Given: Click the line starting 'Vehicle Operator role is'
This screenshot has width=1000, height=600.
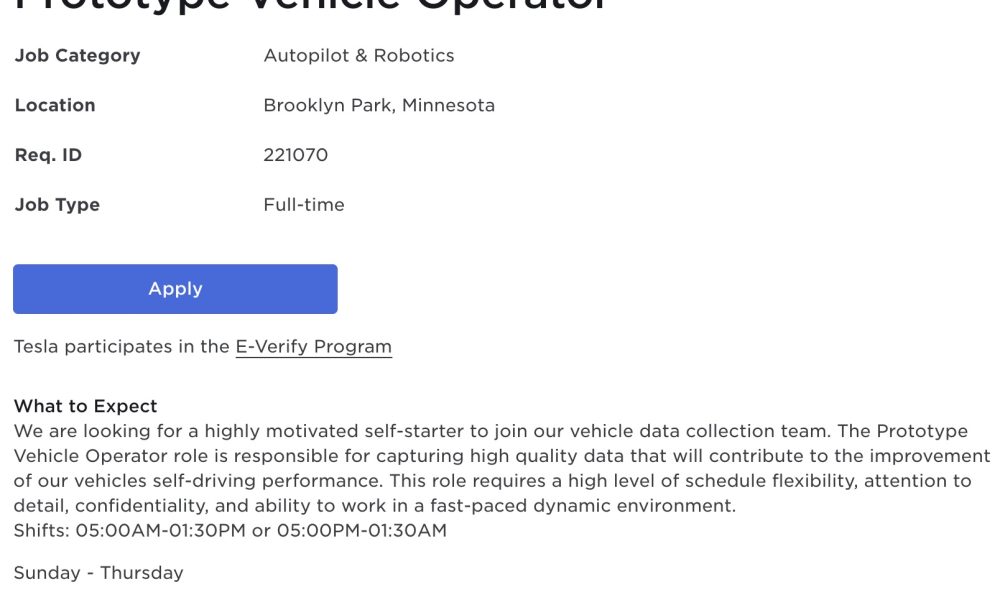Looking at the screenshot, I should [502, 457].
